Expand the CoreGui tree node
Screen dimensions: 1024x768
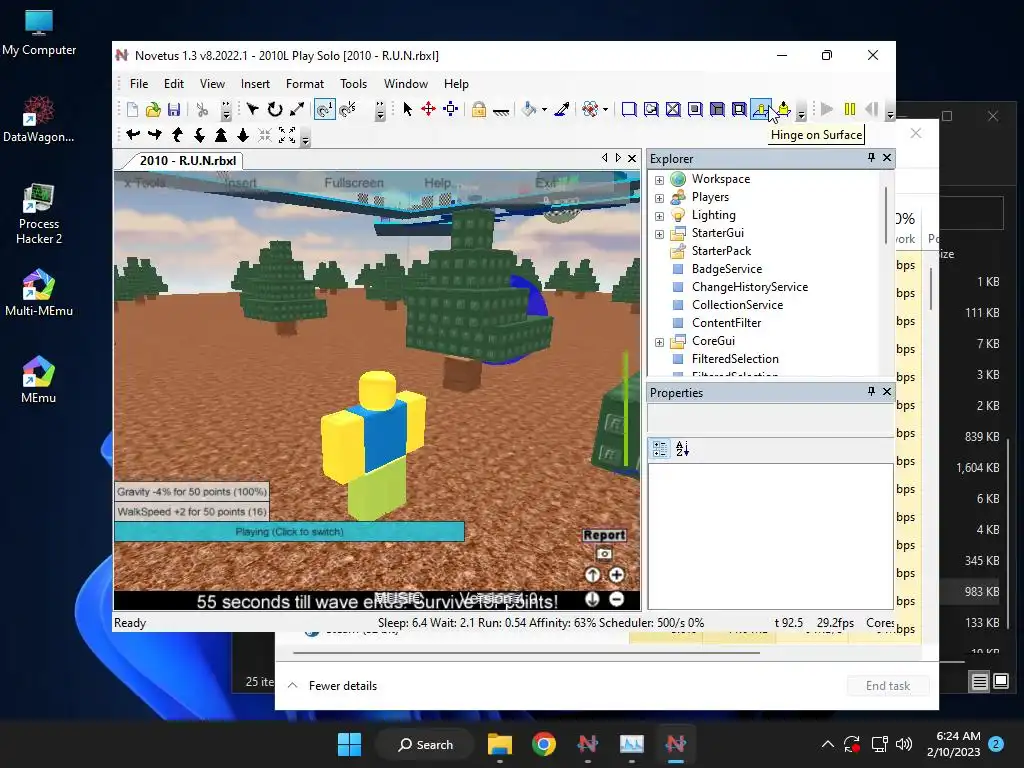pos(660,342)
